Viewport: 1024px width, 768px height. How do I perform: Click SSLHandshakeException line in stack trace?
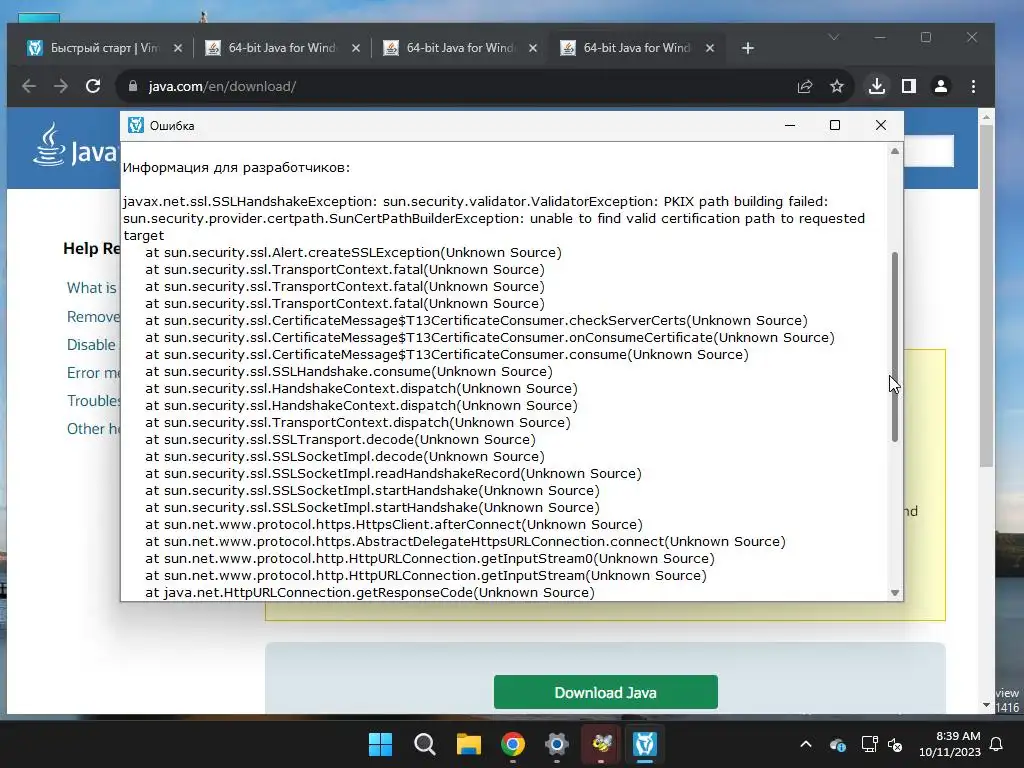tap(475, 202)
